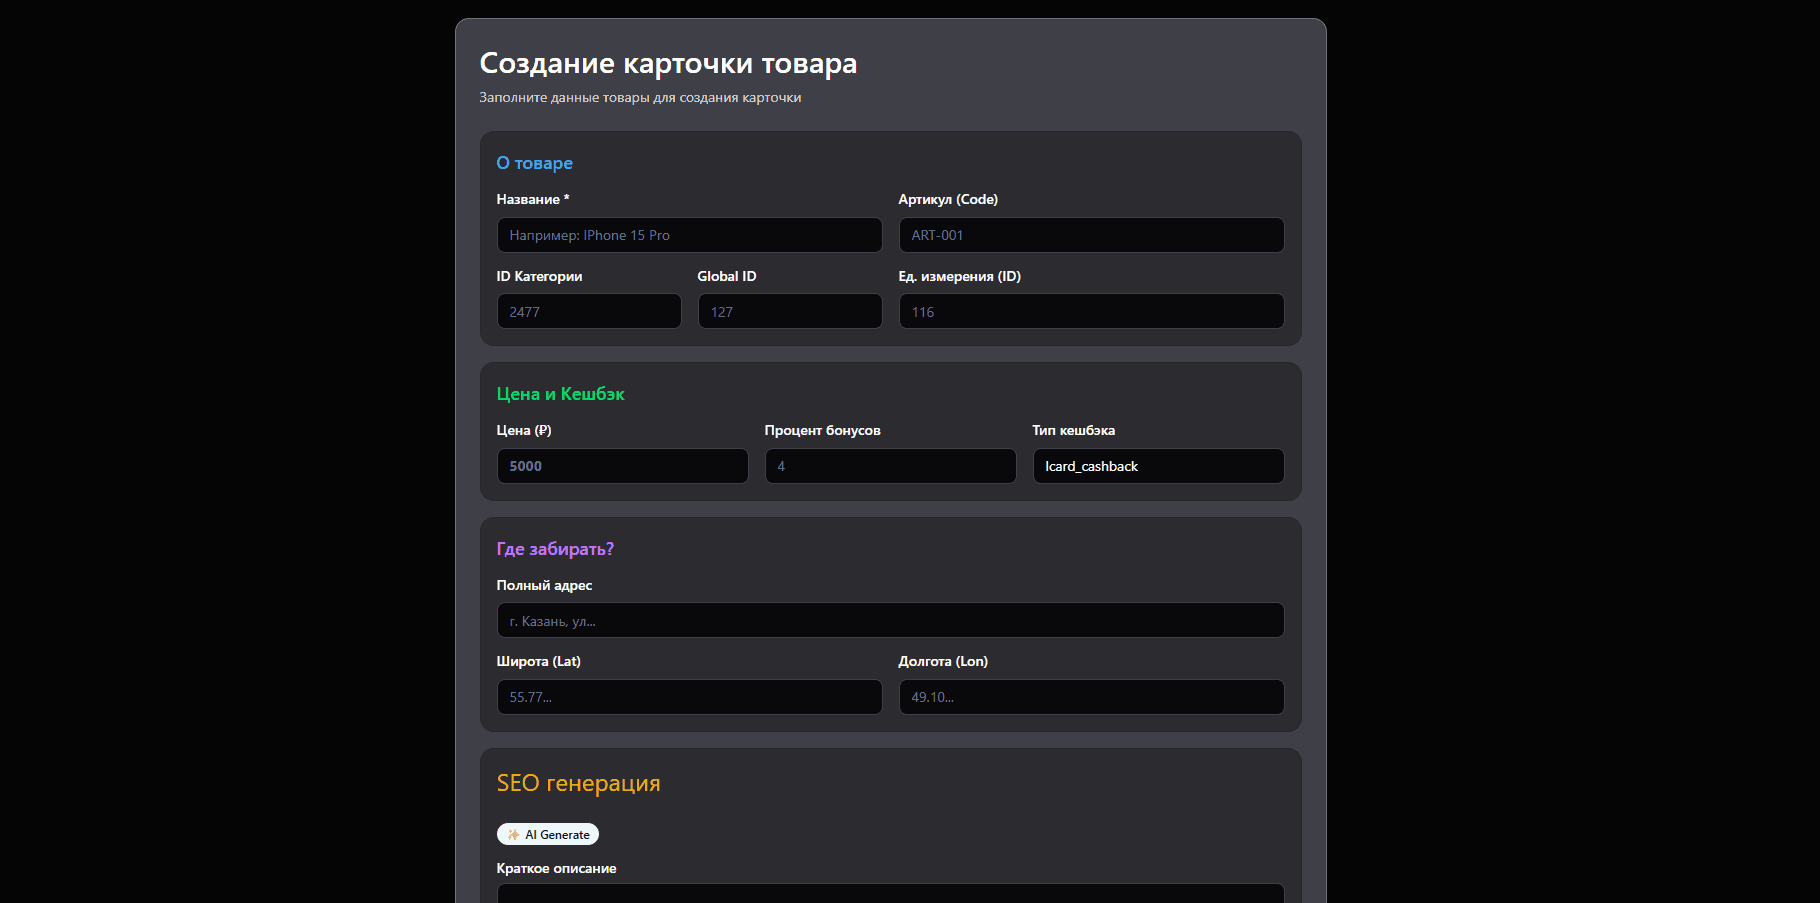Click the Процент бонусов field showing 4
The height and width of the screenshot is (903, 1820).
click(890, 466)
